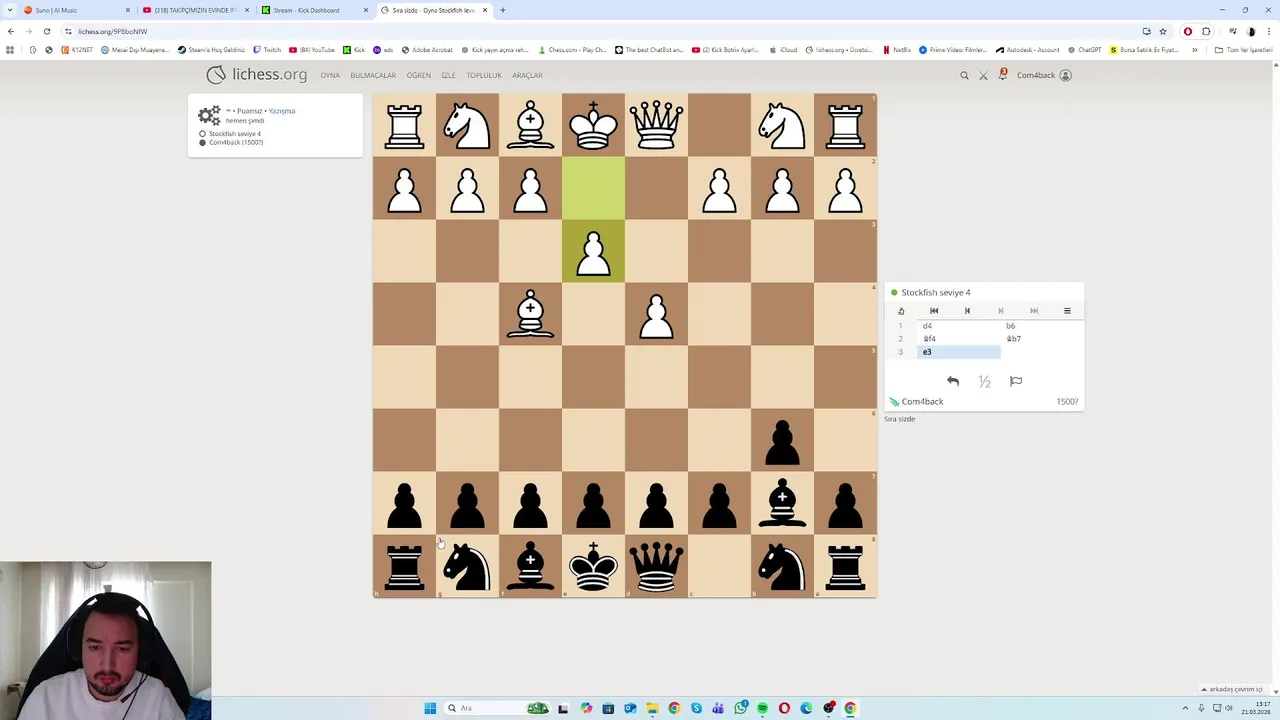Image resolution: width=1280 pixels, height=720 pixels.
Task: Jump to the last move
Action: point(1034,311)
